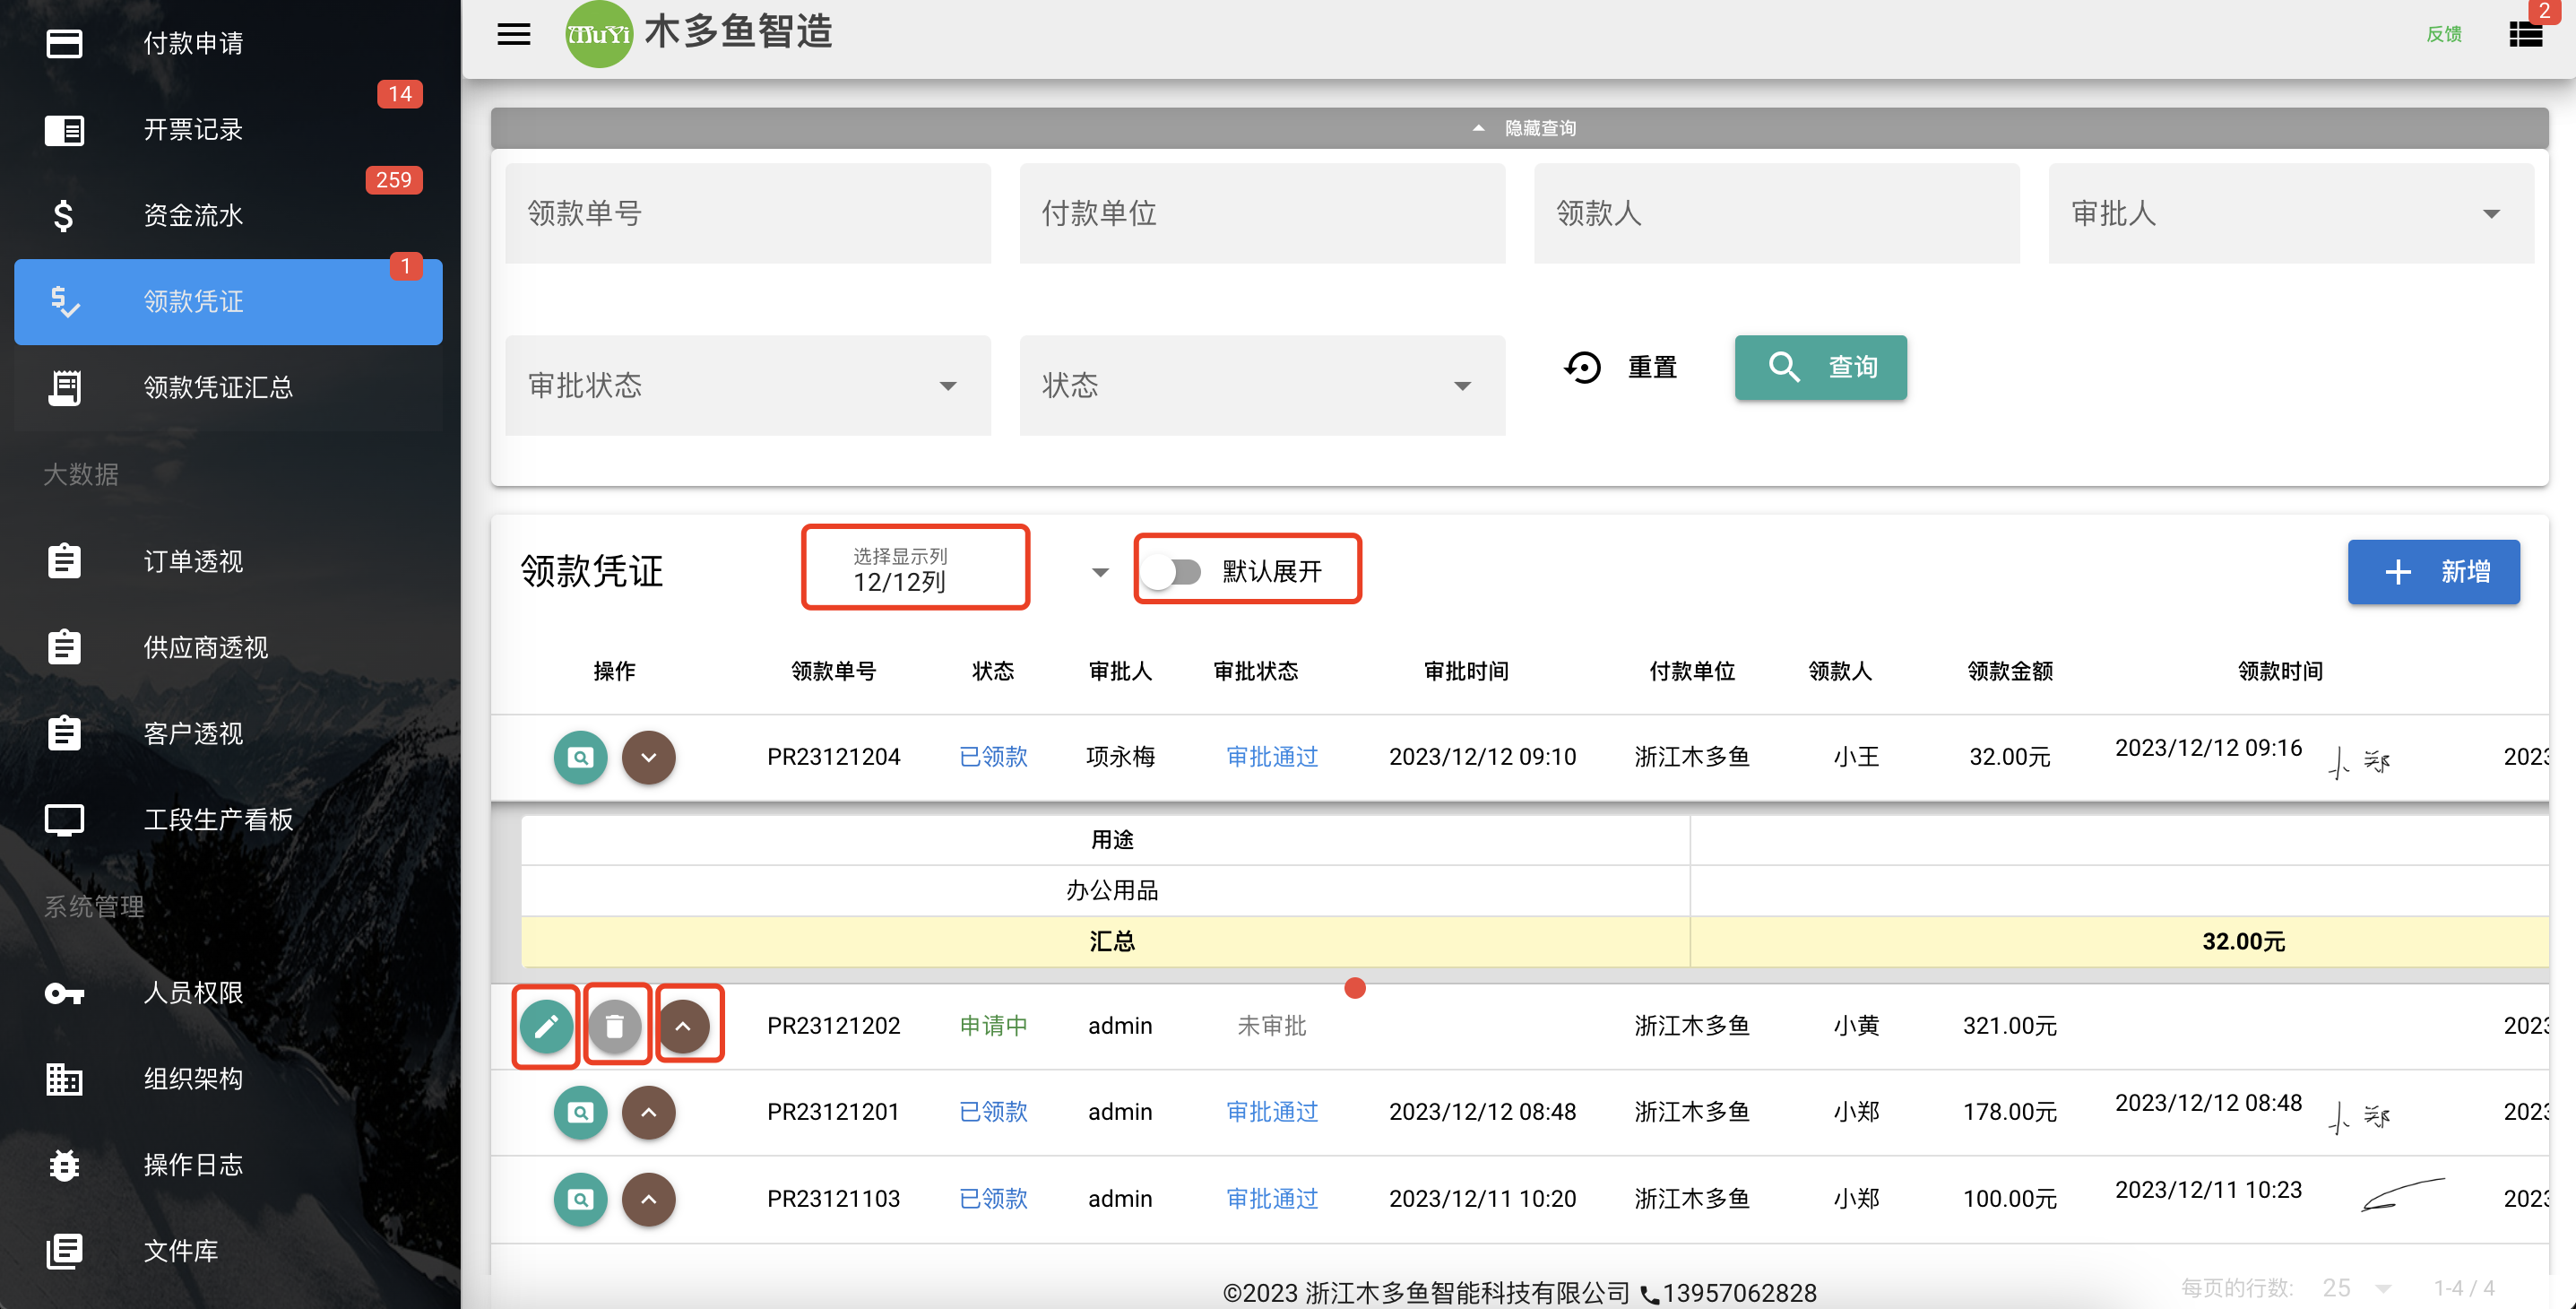The image size is (2576, 1309).
Task: Click the 领款凭证汇总 receipt icon
Action: pos(64,388)
